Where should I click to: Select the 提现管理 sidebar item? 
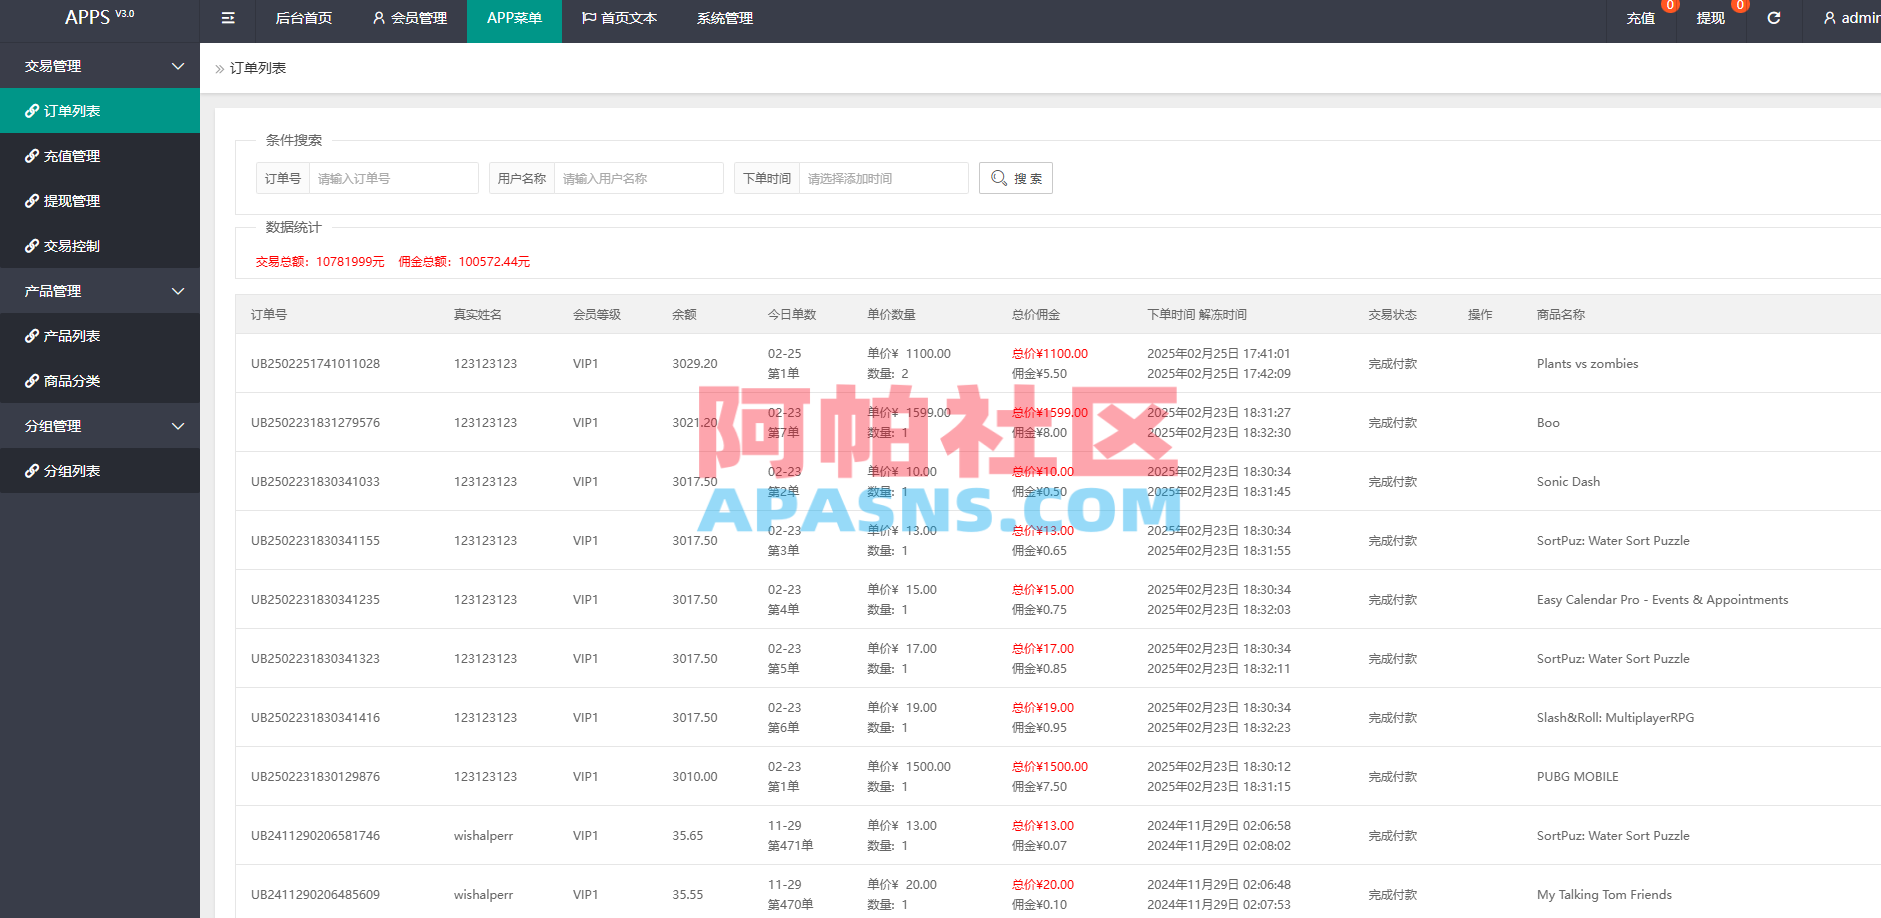pyautogui.click(x=70, y=201)
